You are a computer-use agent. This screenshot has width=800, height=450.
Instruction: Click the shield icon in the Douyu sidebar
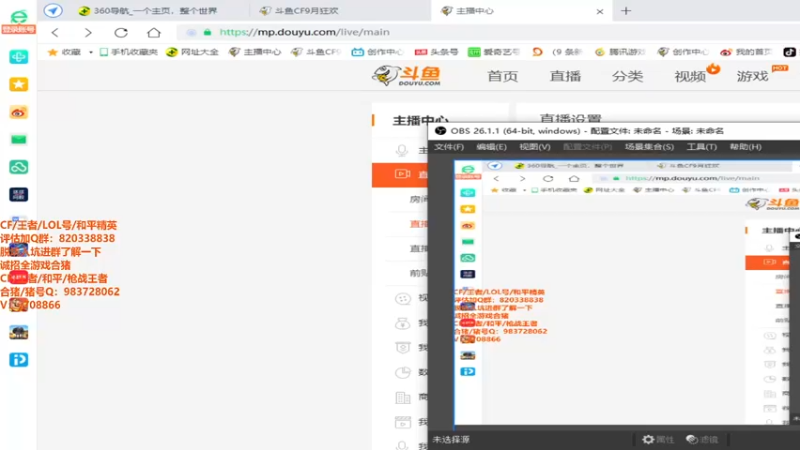click(403, 348)
